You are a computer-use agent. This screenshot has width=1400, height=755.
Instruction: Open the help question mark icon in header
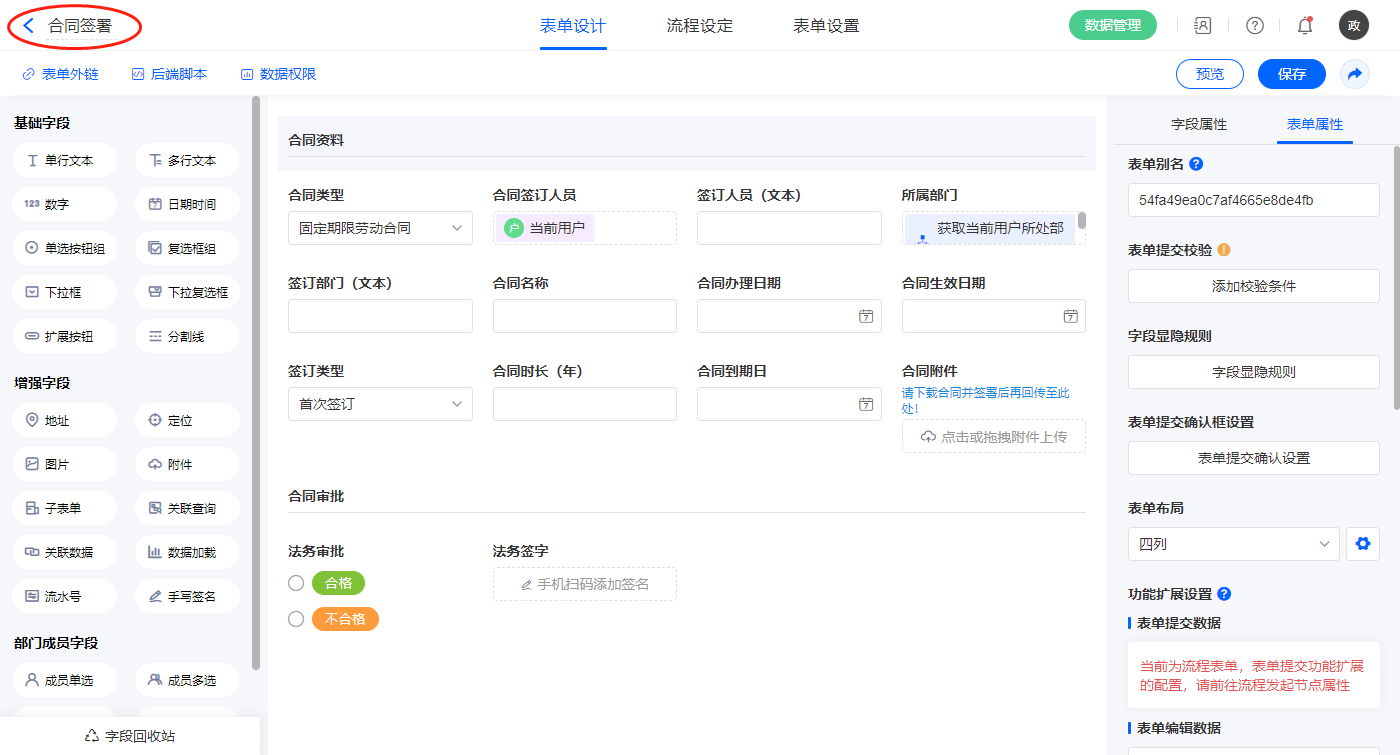pyautogui.click(x=1254, y=26)
